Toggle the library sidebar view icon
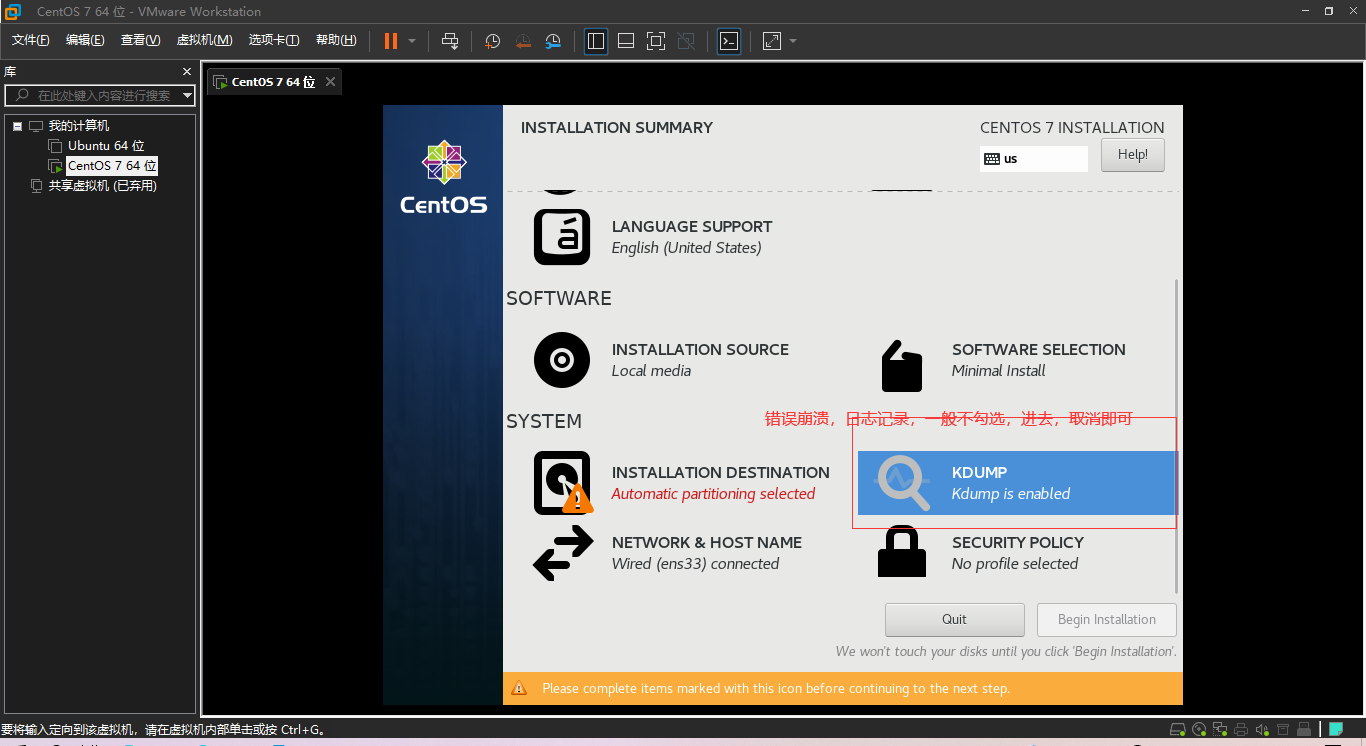Screen dimensions: 1366x746 pos(596,41)
